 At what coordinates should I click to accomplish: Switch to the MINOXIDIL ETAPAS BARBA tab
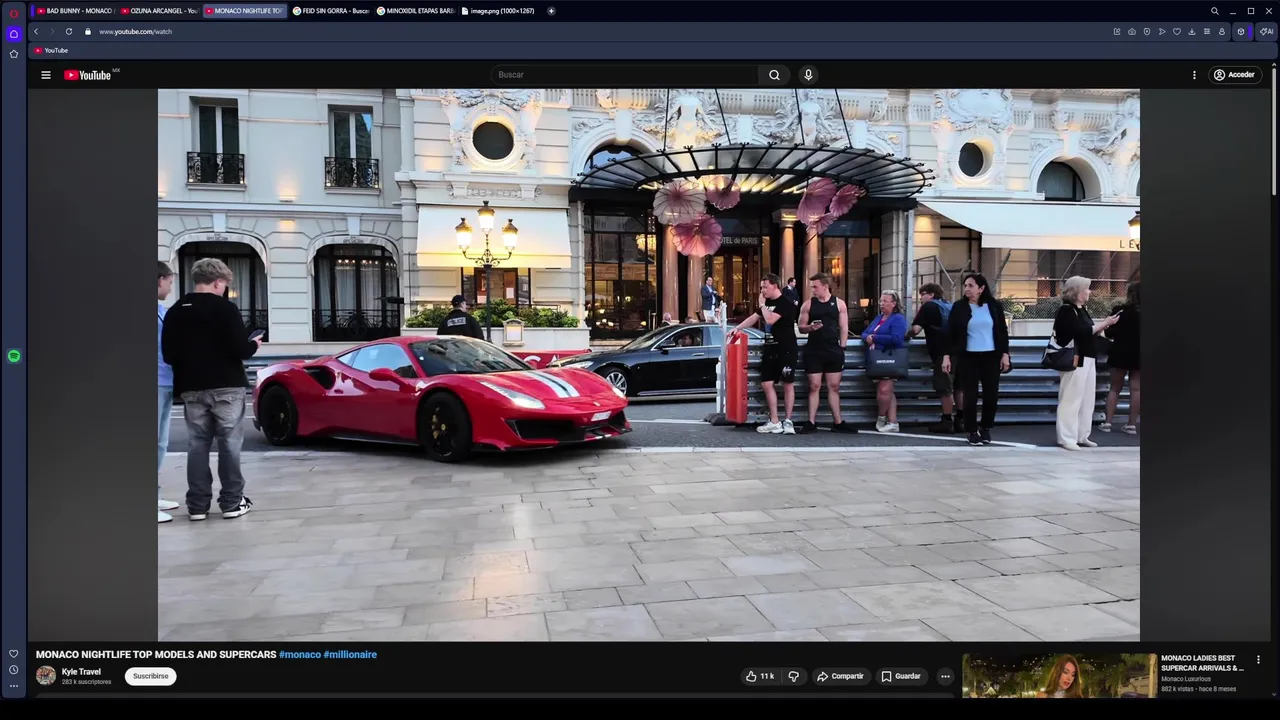pyautogui.click(x=415, y=11)
